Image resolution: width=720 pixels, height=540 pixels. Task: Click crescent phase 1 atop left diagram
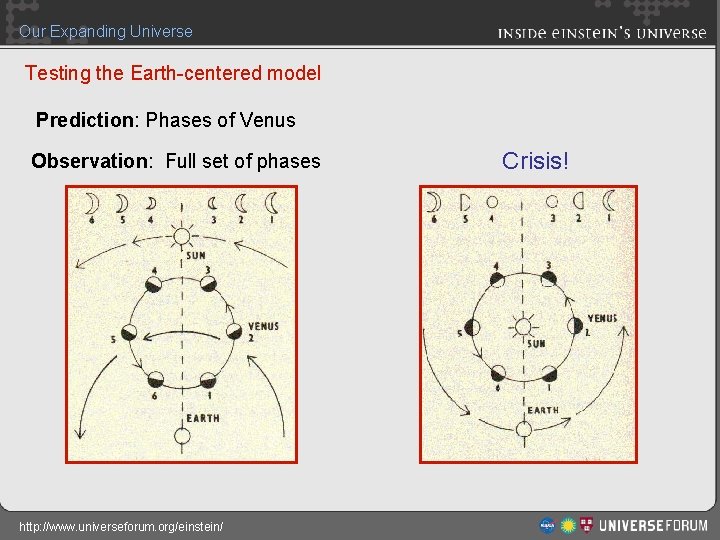tap(272, 202)
